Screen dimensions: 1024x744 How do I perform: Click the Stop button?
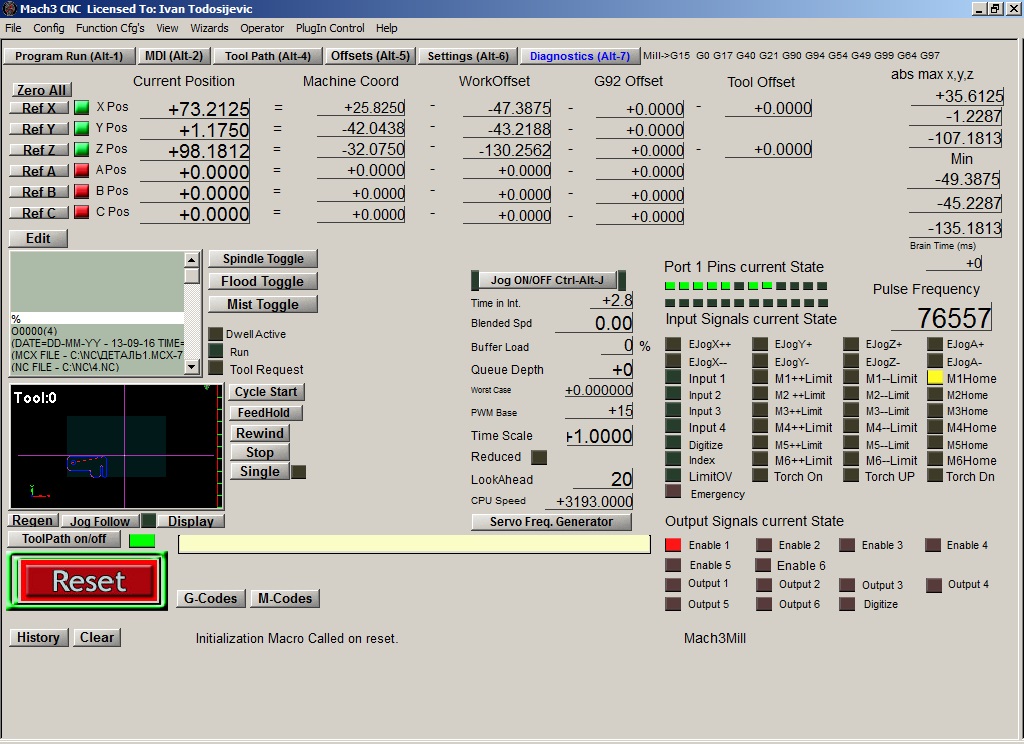tap(260, 453)
